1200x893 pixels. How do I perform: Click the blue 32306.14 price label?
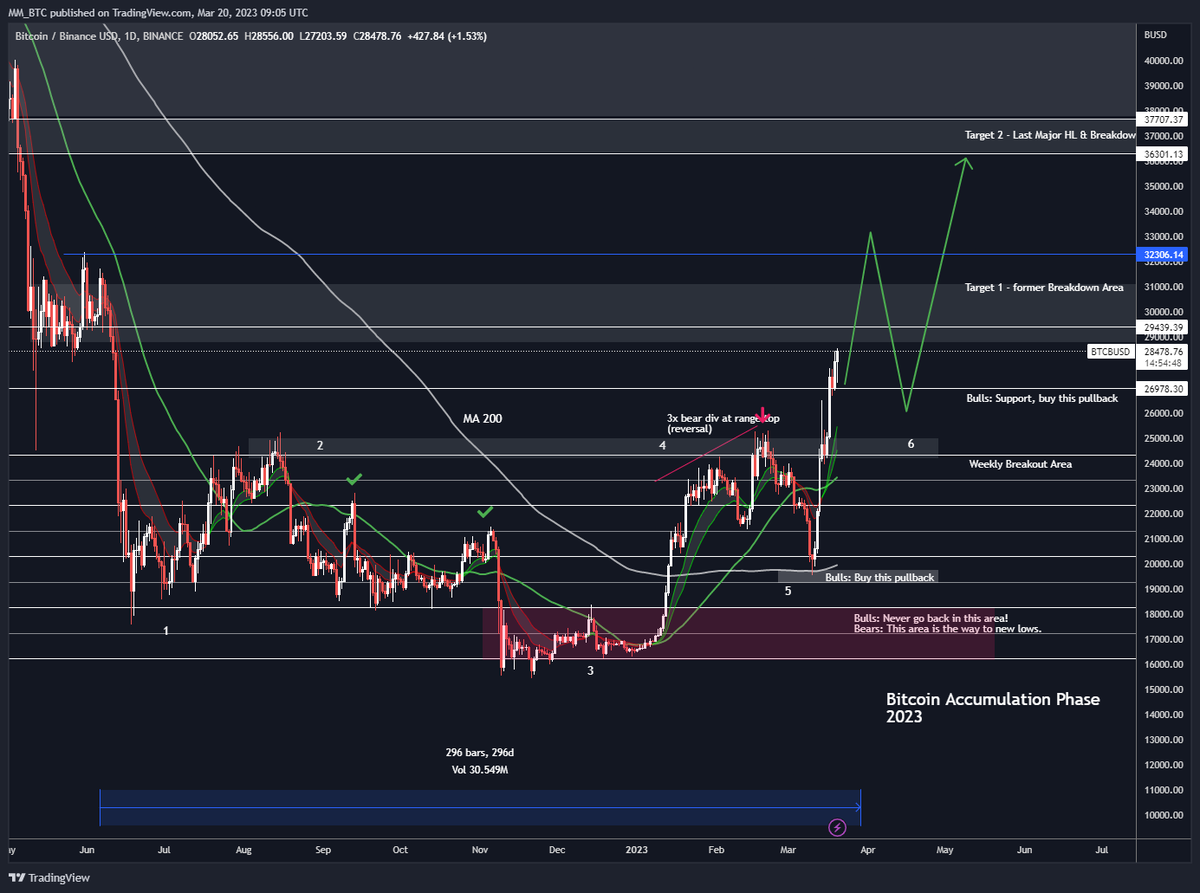1164,255
